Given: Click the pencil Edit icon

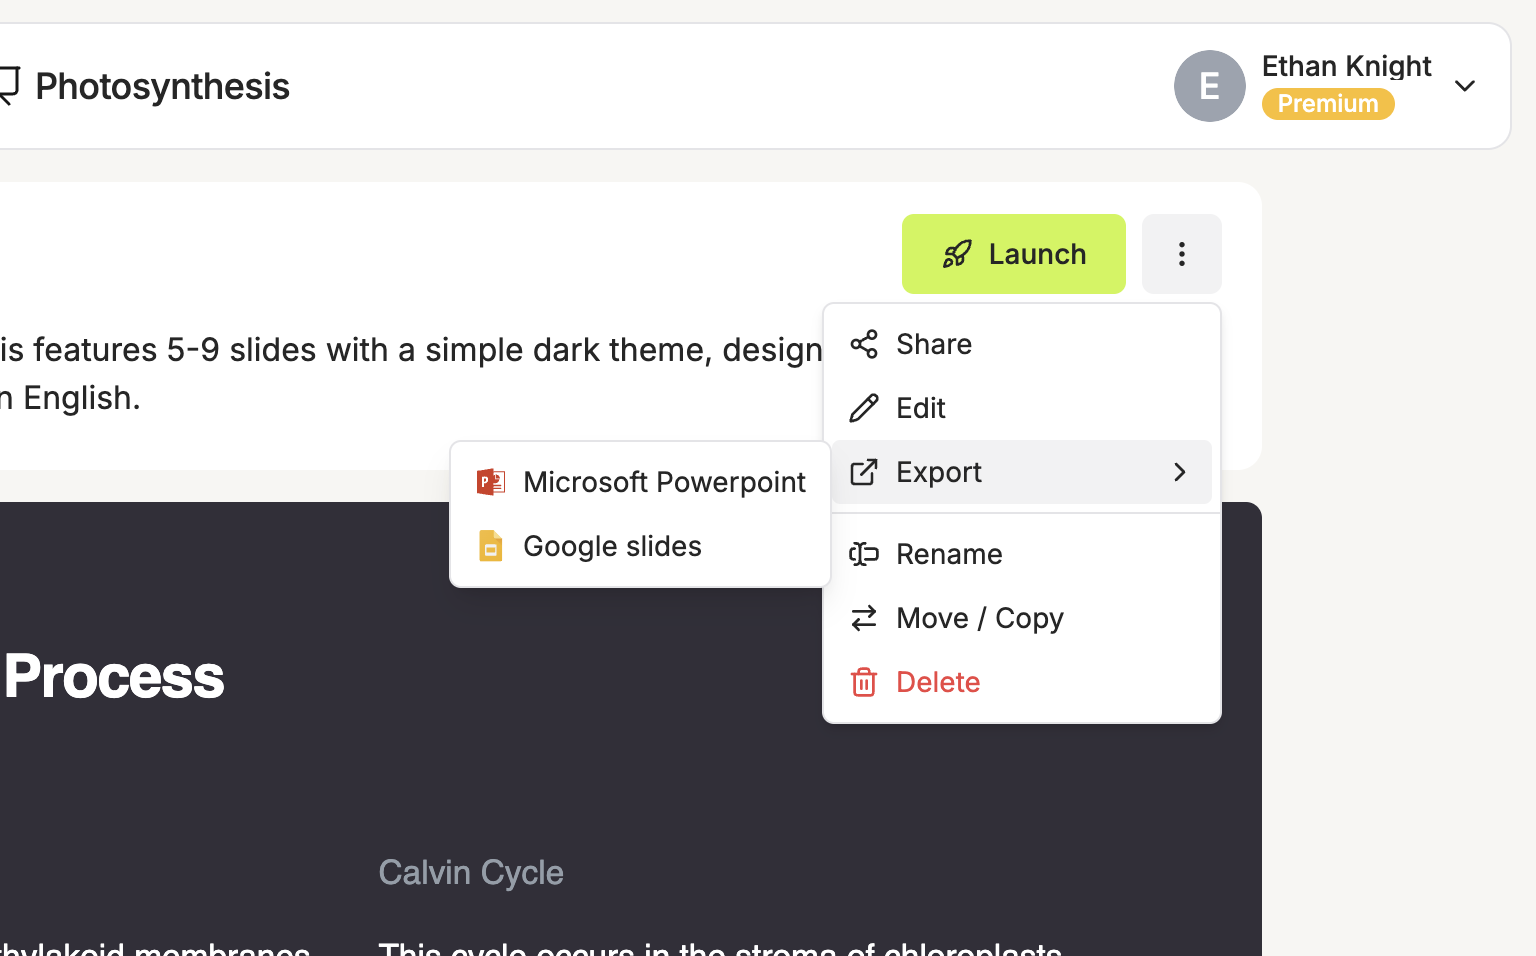Looking at the screenshot, I should coord(864,408).
